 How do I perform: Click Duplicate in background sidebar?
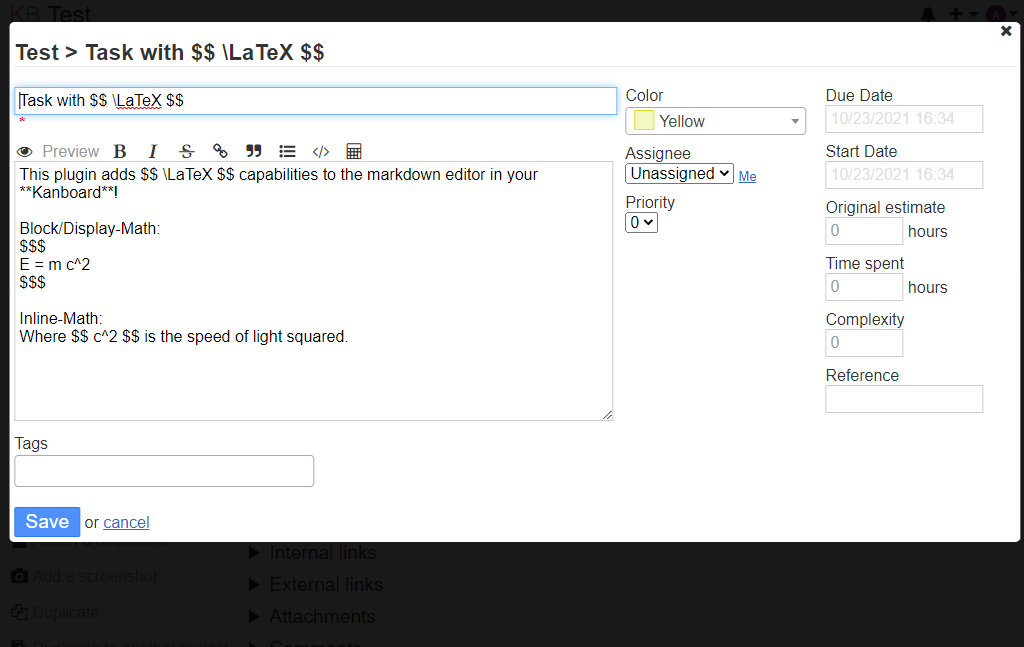click(56, 612)
